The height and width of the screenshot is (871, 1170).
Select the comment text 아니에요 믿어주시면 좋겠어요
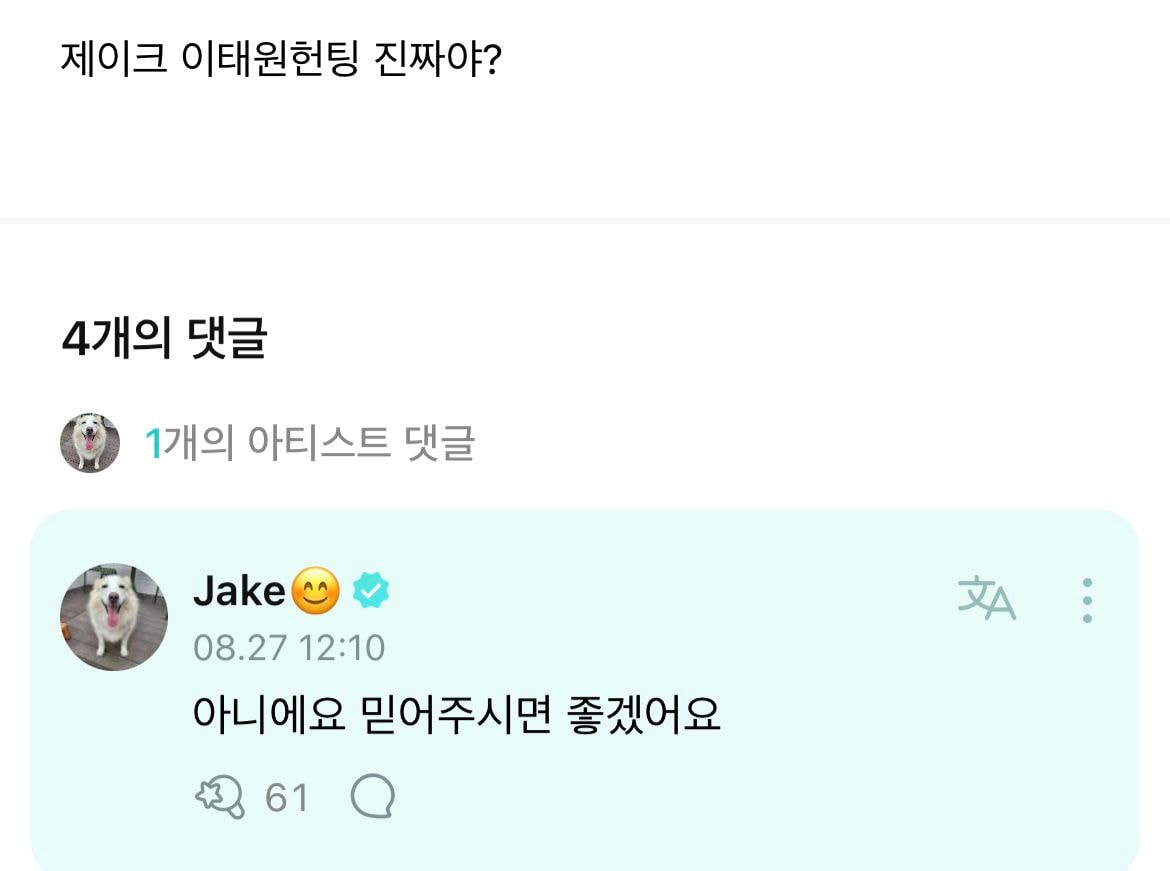coord(456,714)
